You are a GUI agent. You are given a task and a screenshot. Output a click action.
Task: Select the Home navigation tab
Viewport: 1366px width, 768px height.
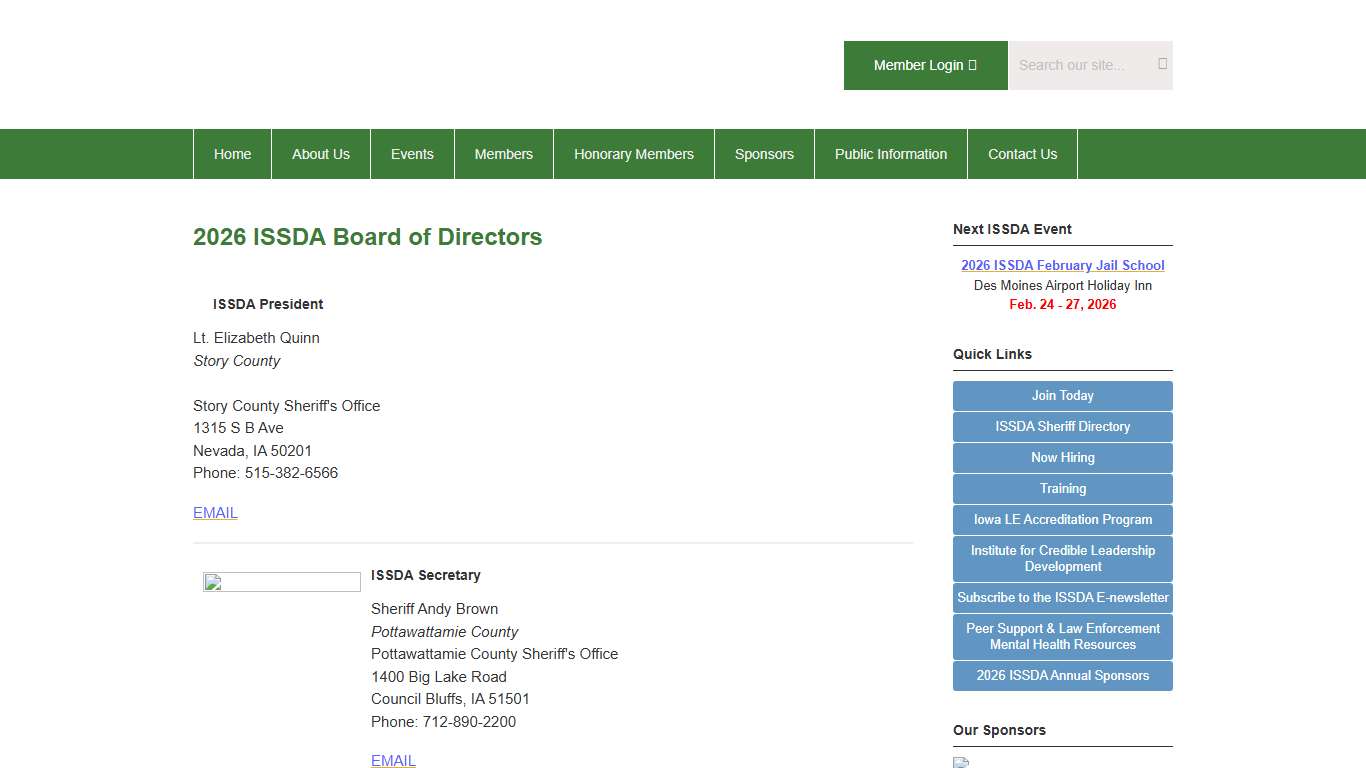232,154
